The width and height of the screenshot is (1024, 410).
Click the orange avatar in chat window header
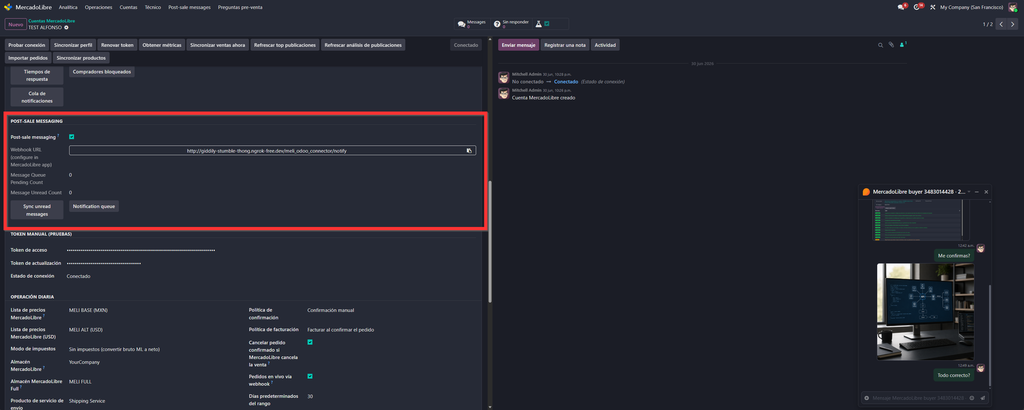tap(866, 192)
